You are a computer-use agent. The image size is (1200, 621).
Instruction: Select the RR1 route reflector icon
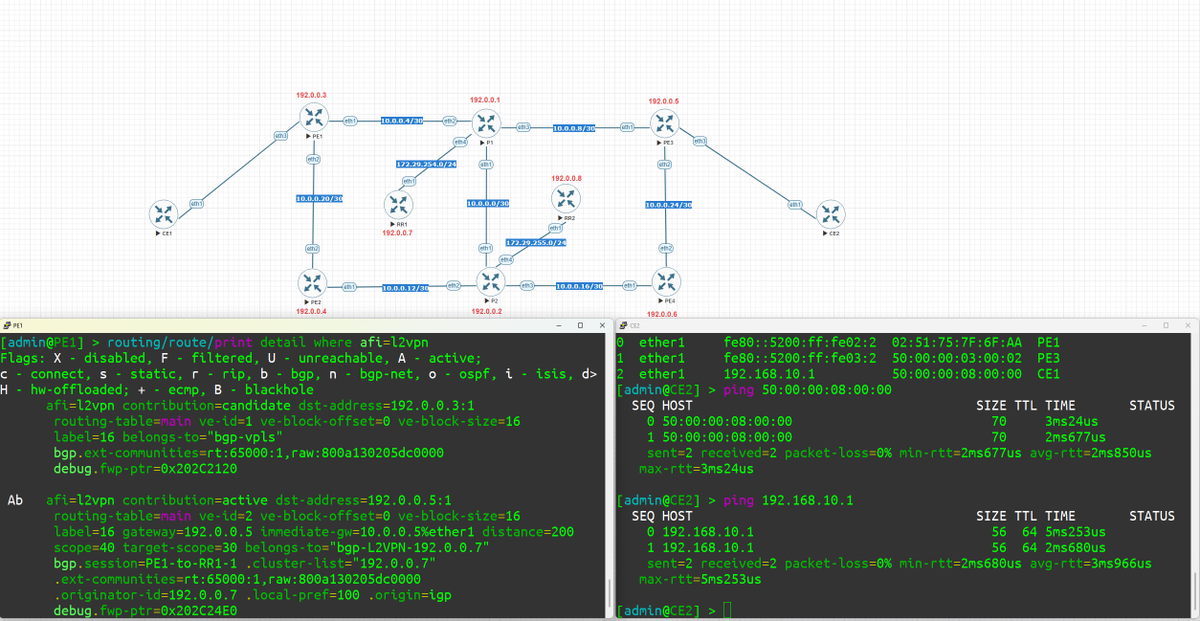(398, 205)
